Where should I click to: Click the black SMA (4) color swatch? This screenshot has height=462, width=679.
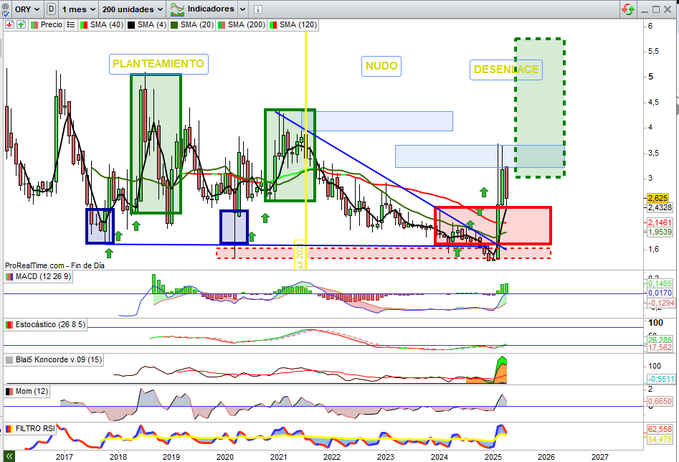click(x=131, y=25)
